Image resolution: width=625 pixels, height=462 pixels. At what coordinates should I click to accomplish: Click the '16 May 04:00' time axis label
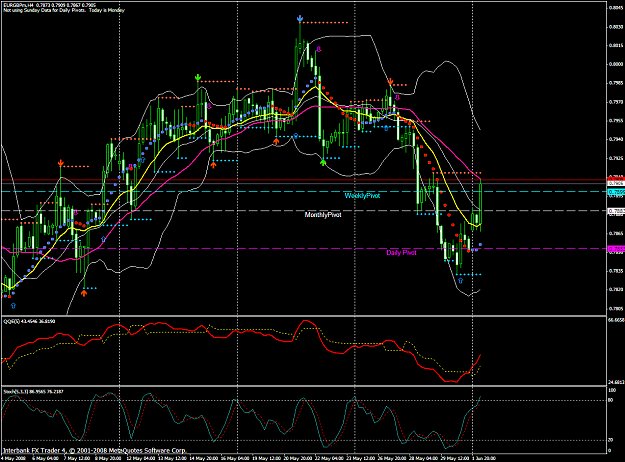coord(235,458)
